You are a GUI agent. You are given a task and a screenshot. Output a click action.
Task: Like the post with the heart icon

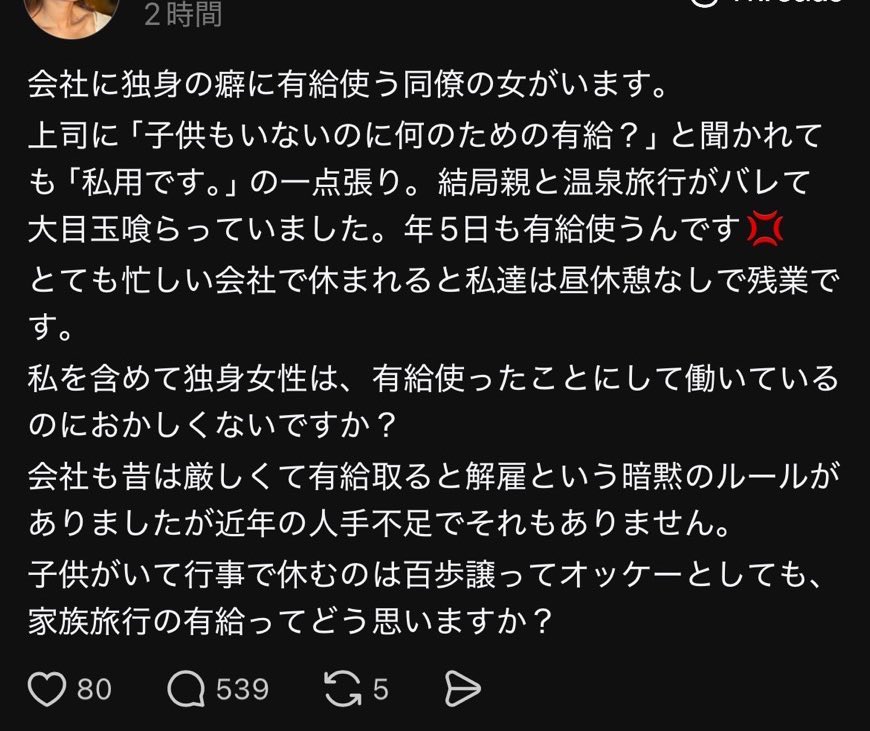[x=47, y=690]
